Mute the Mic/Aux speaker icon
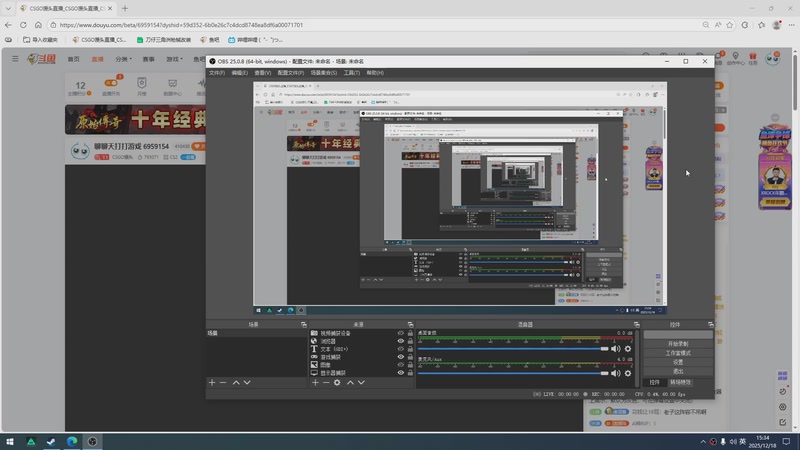 (616, 373)
